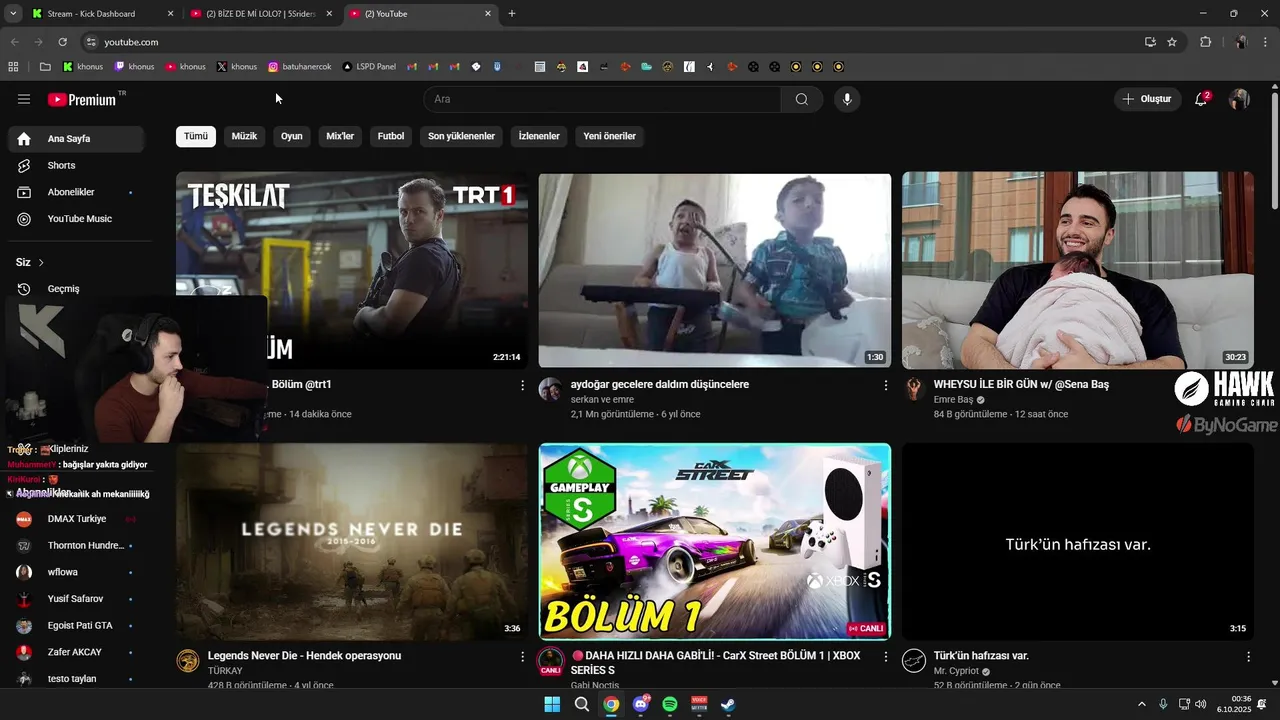Open the Legends Never Die video thumbnail
Viewport: 1280px width, 720px height.
pos(352,541)
